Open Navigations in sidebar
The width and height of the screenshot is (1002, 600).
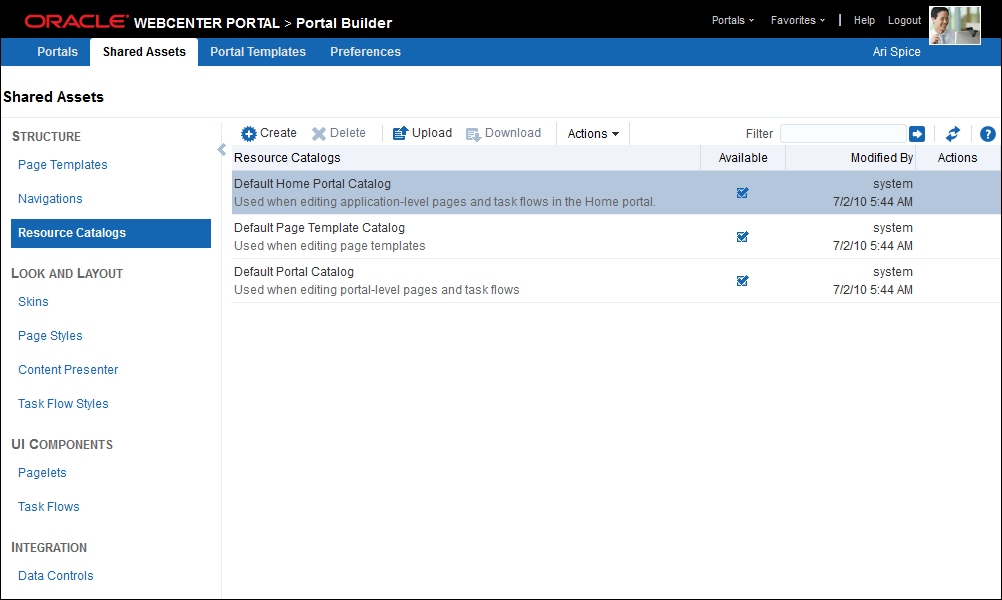point(50,199)
